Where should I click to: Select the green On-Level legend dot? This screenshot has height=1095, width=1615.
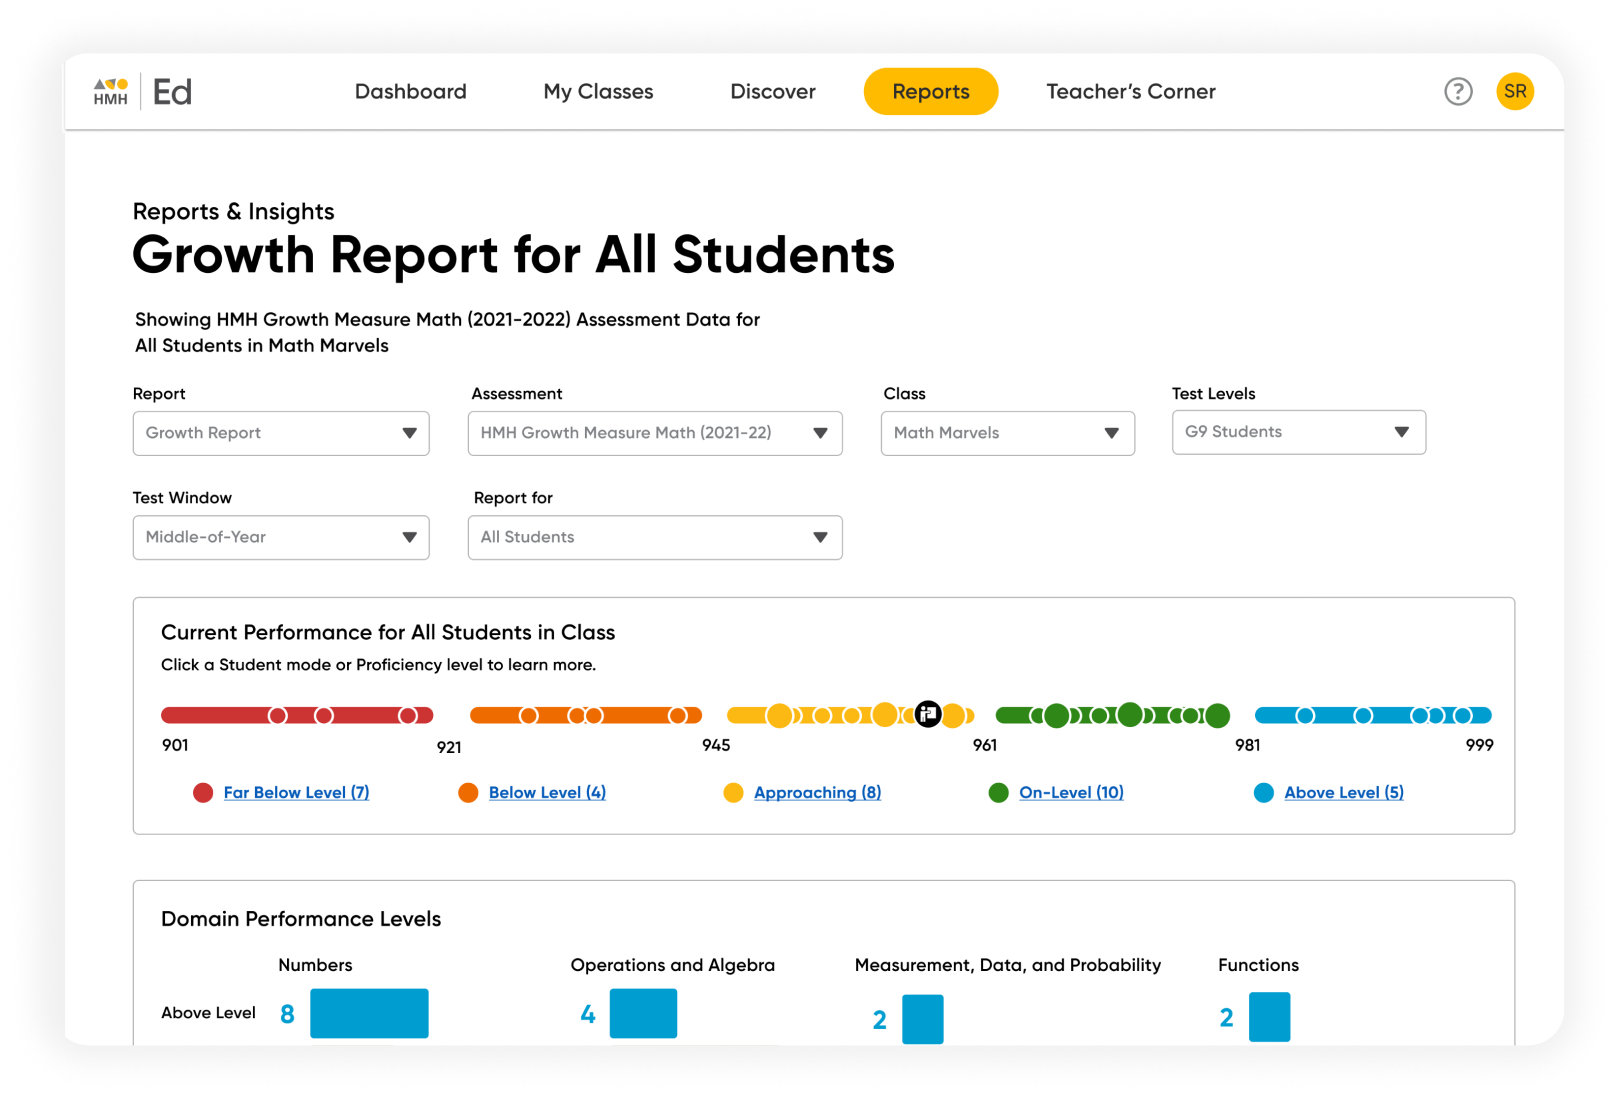tap(999, 792)
